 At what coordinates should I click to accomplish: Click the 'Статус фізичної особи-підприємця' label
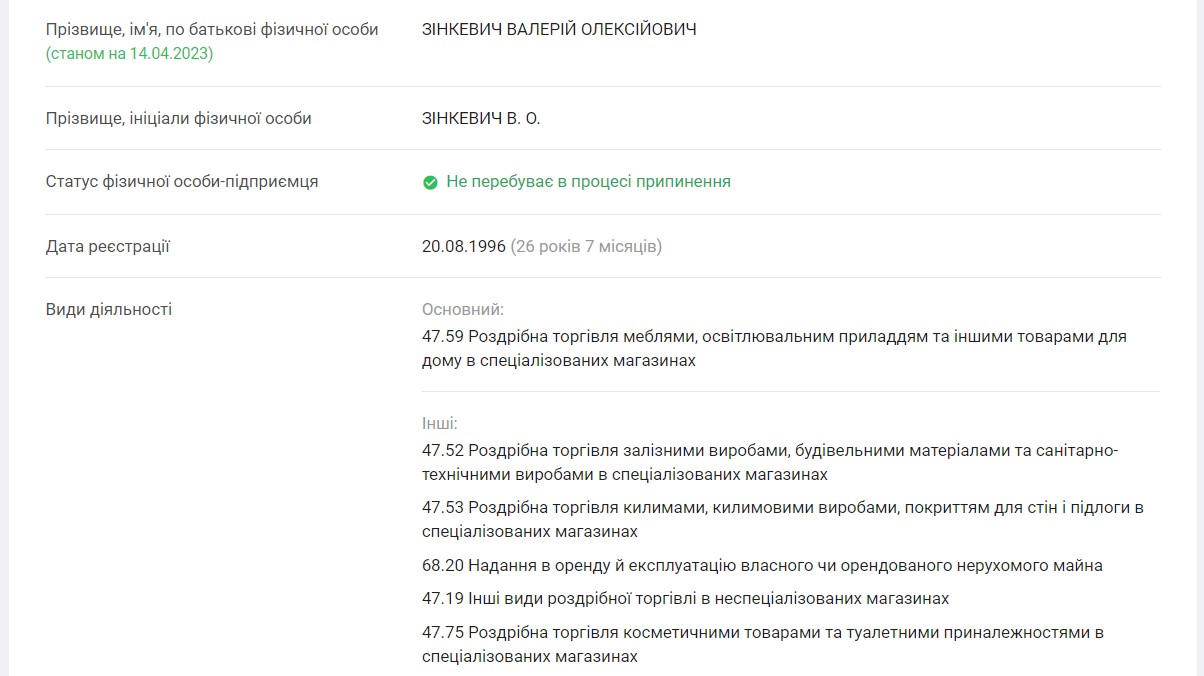[182, 182]
